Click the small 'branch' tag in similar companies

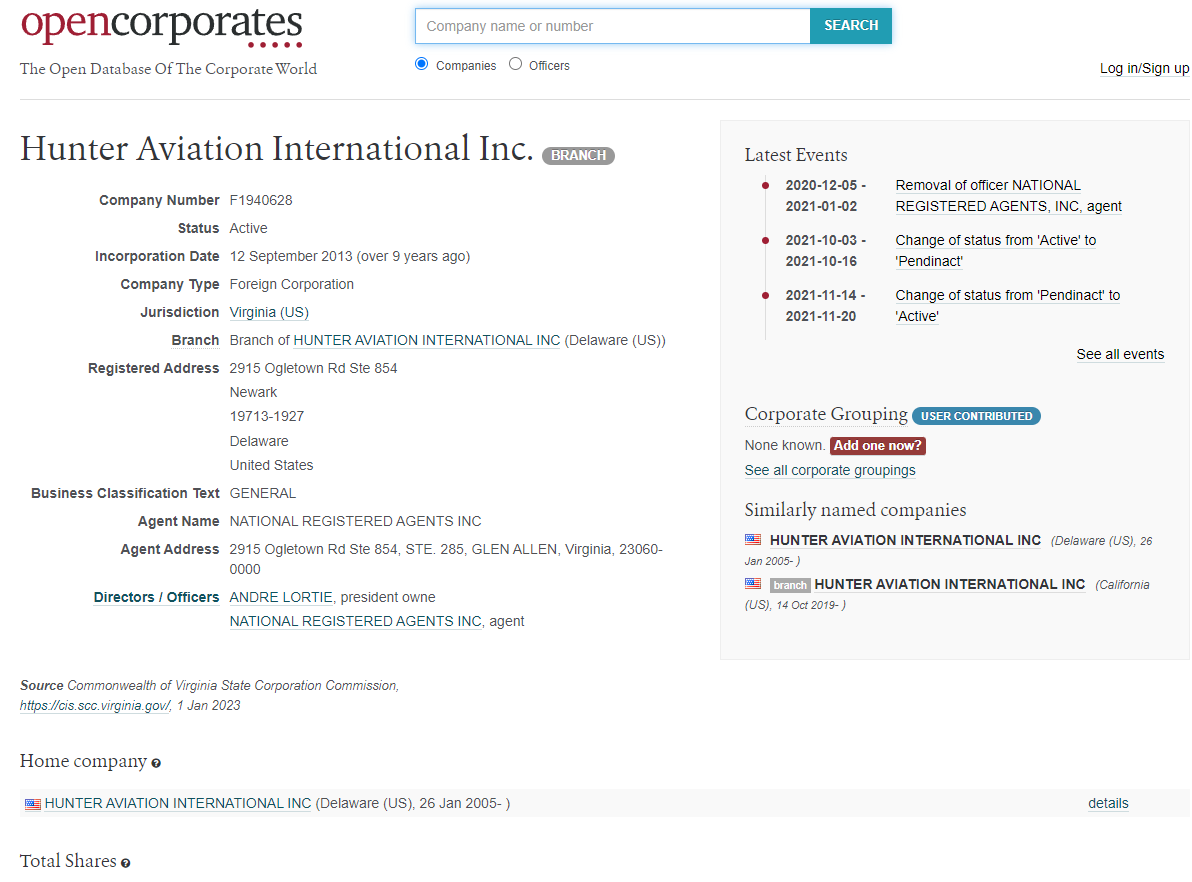790,585
